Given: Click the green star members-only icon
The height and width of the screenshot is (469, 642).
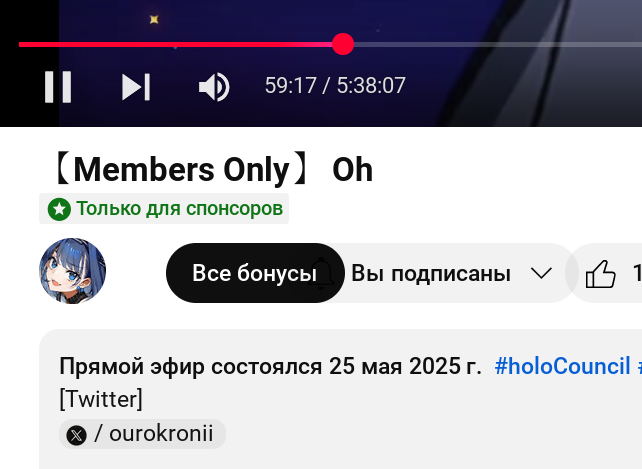Looking at the screenshot, I should [59, 209].
